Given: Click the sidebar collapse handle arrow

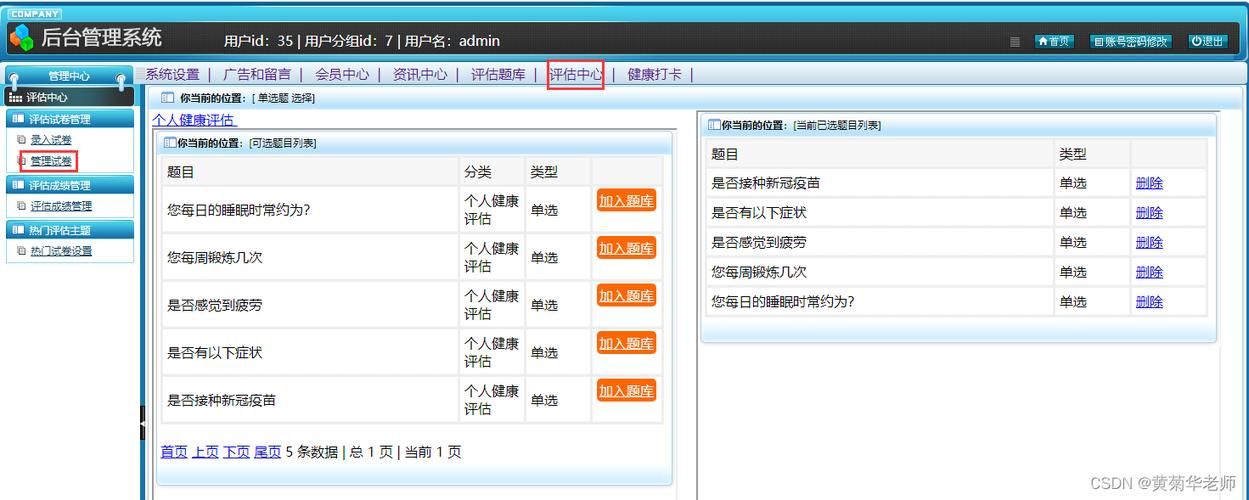Looking at the screenshot, I should tap(142, 423).
